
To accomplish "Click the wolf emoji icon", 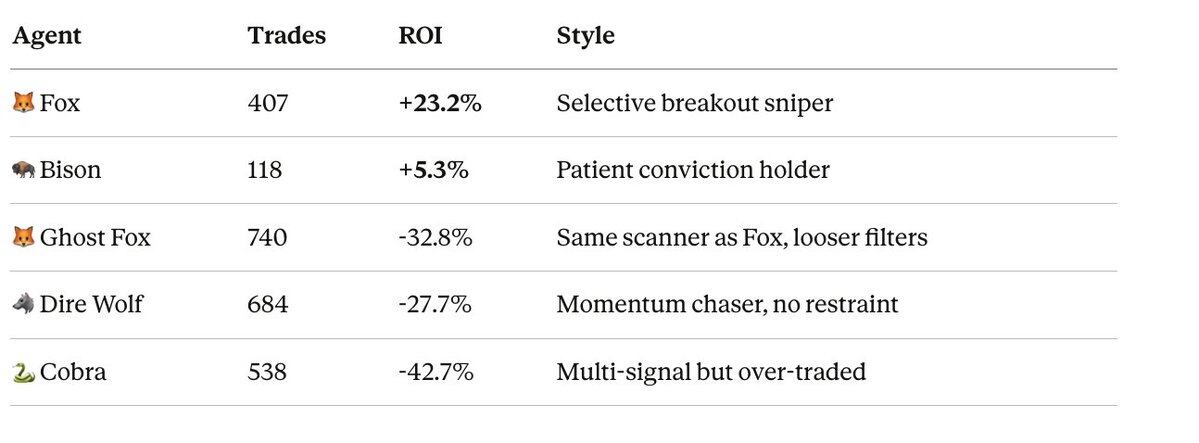I will tap(23, 304).
